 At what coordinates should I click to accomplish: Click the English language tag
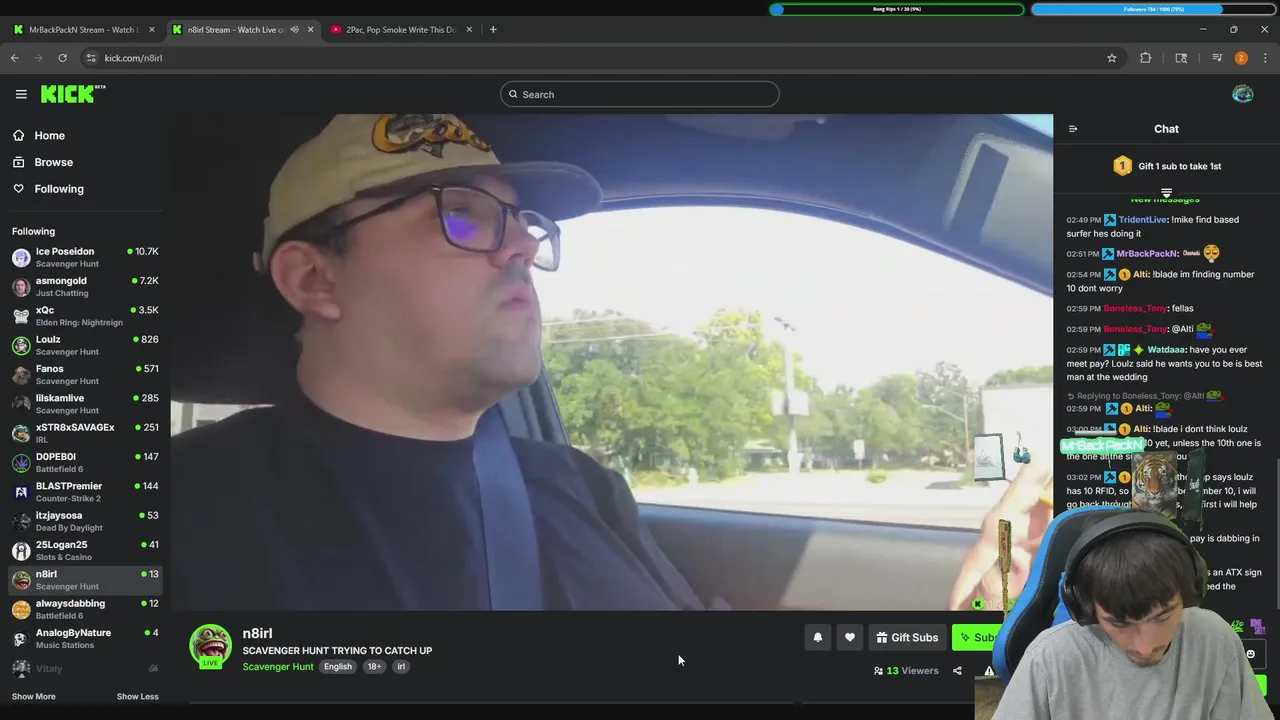(x=338, y=667)
